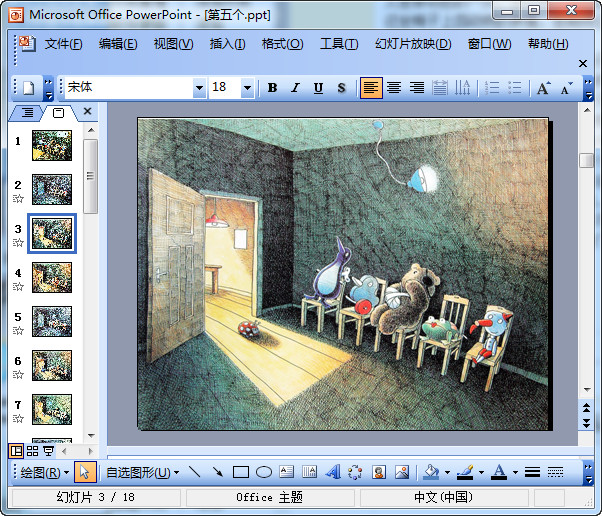602x516 pixels.
Task: Toggle numbered list formatting
Action: (x=492, y=88)
